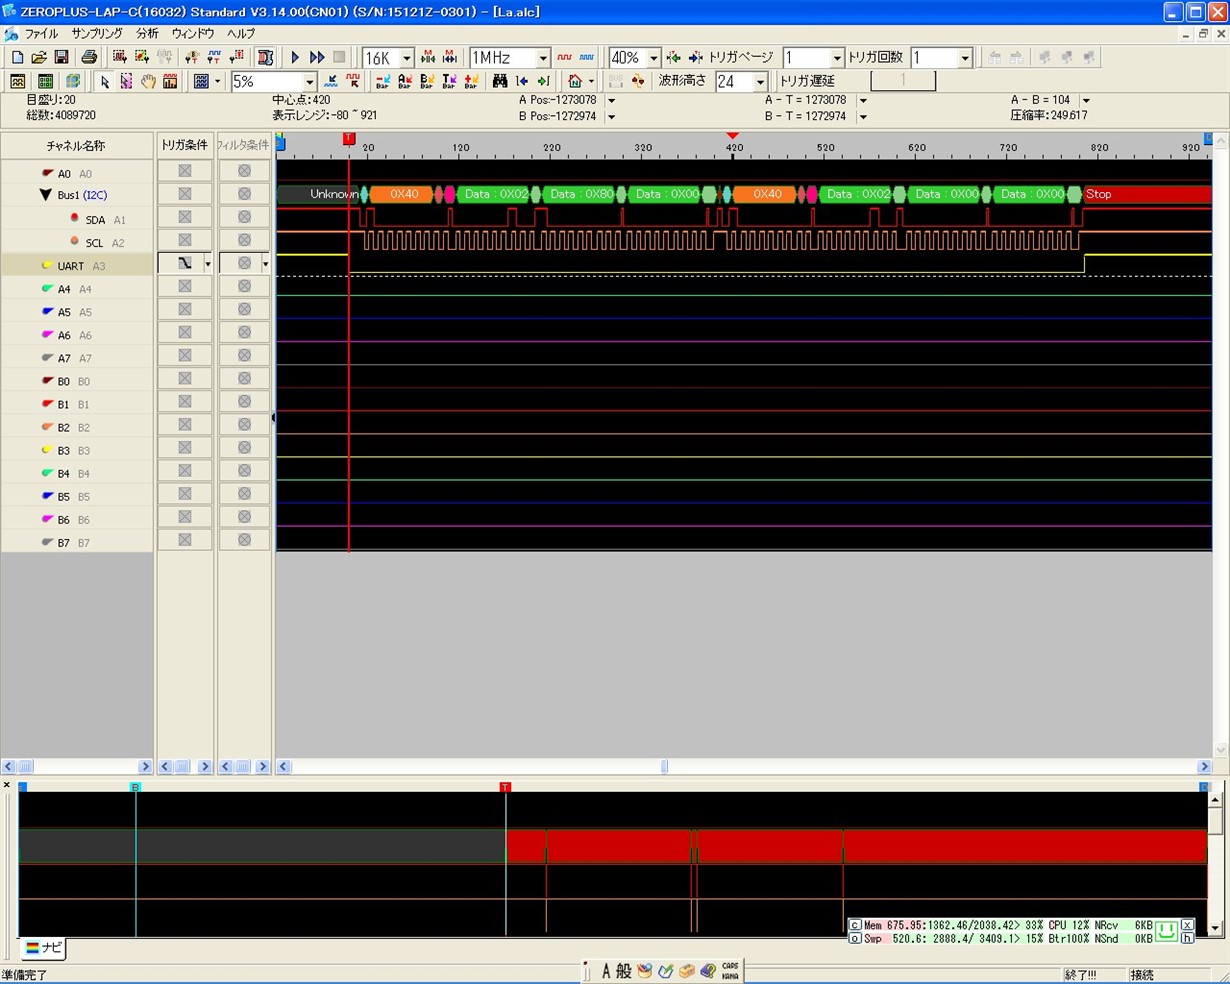Click the Print icon
Screen dimensions: 1230x984
[89, 58]
